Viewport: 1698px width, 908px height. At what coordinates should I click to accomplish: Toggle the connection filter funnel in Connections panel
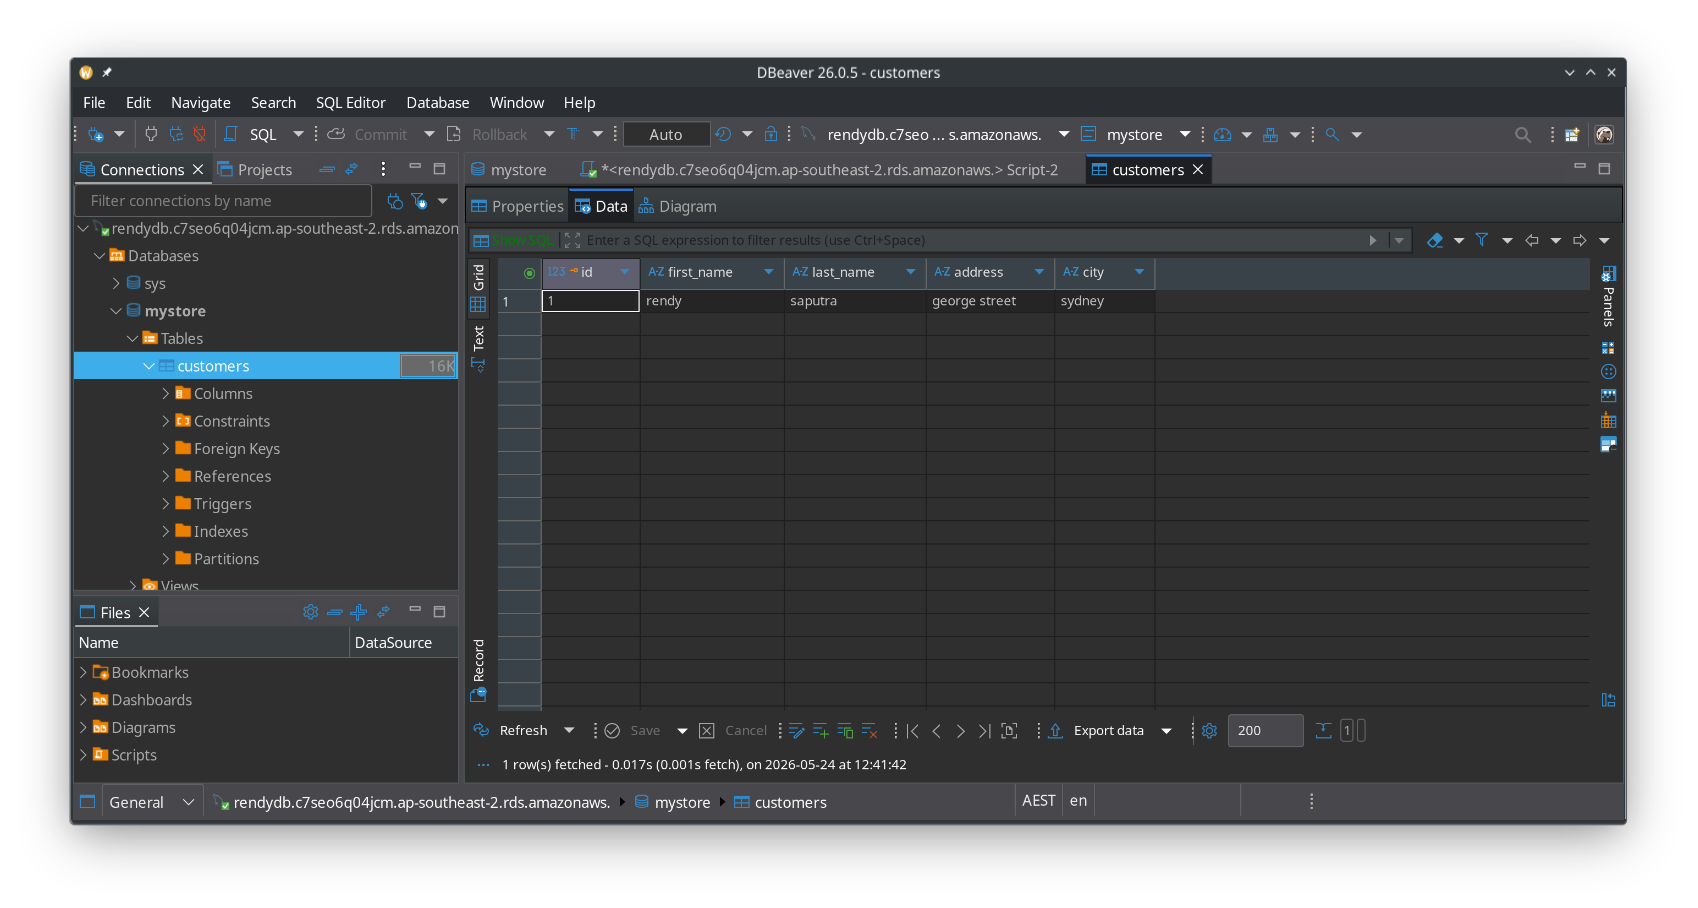pos(419,201)
